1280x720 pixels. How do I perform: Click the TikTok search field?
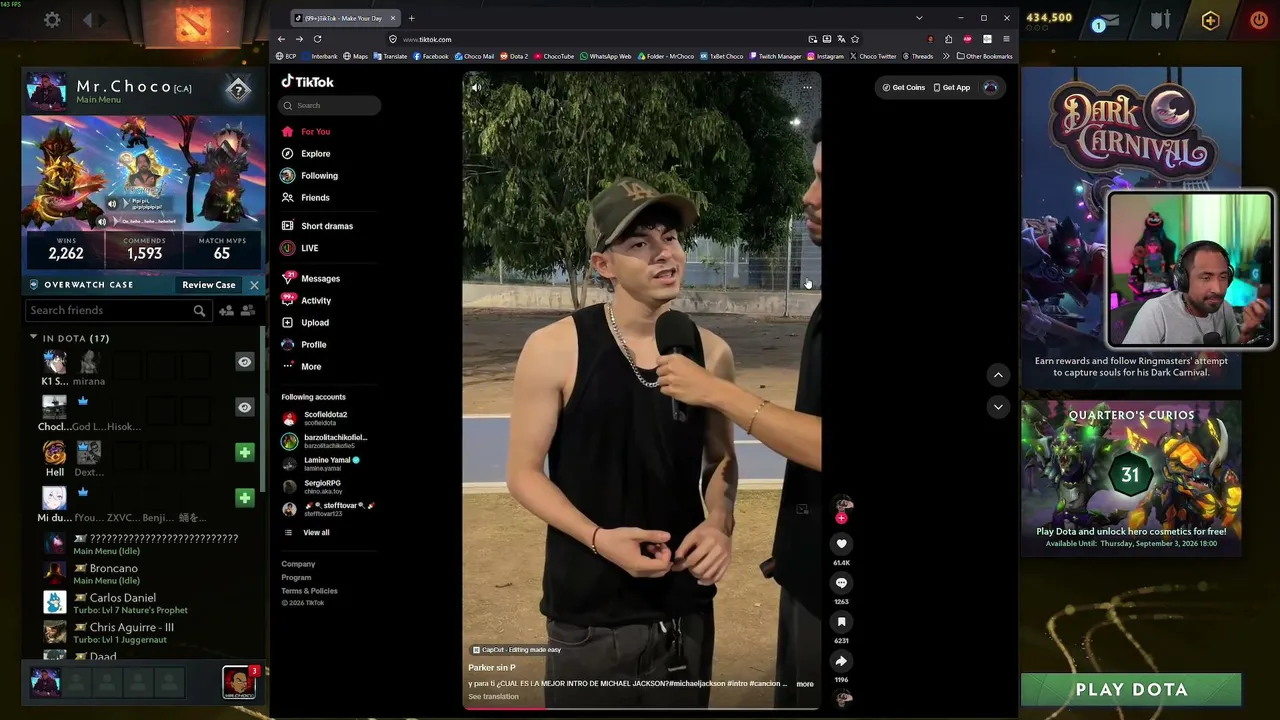pos(330,105)
